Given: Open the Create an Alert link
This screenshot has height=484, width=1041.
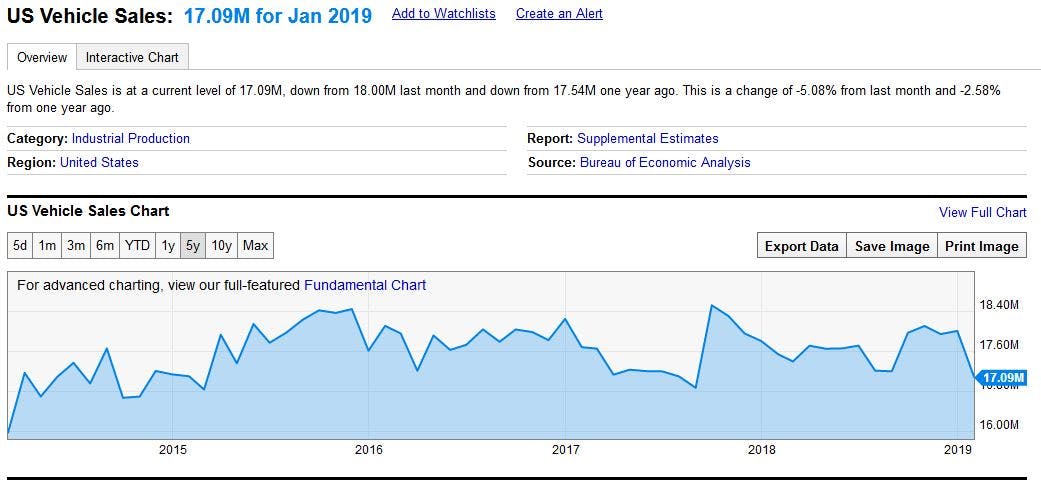Looking at the screenshot, I should coord(559,14).
